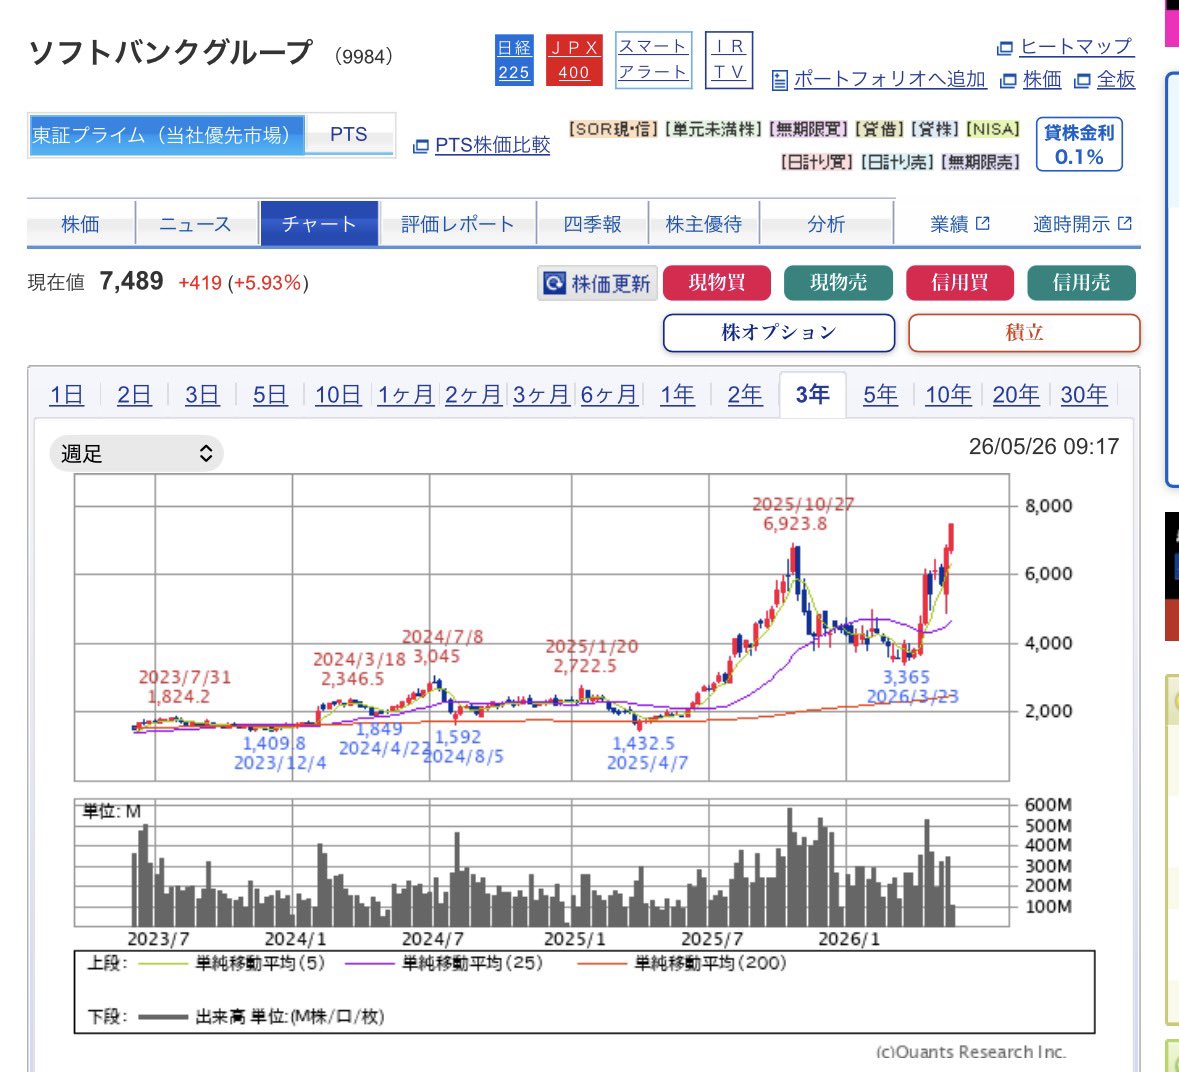Switch to the 株価 tab

pos(80,223)
